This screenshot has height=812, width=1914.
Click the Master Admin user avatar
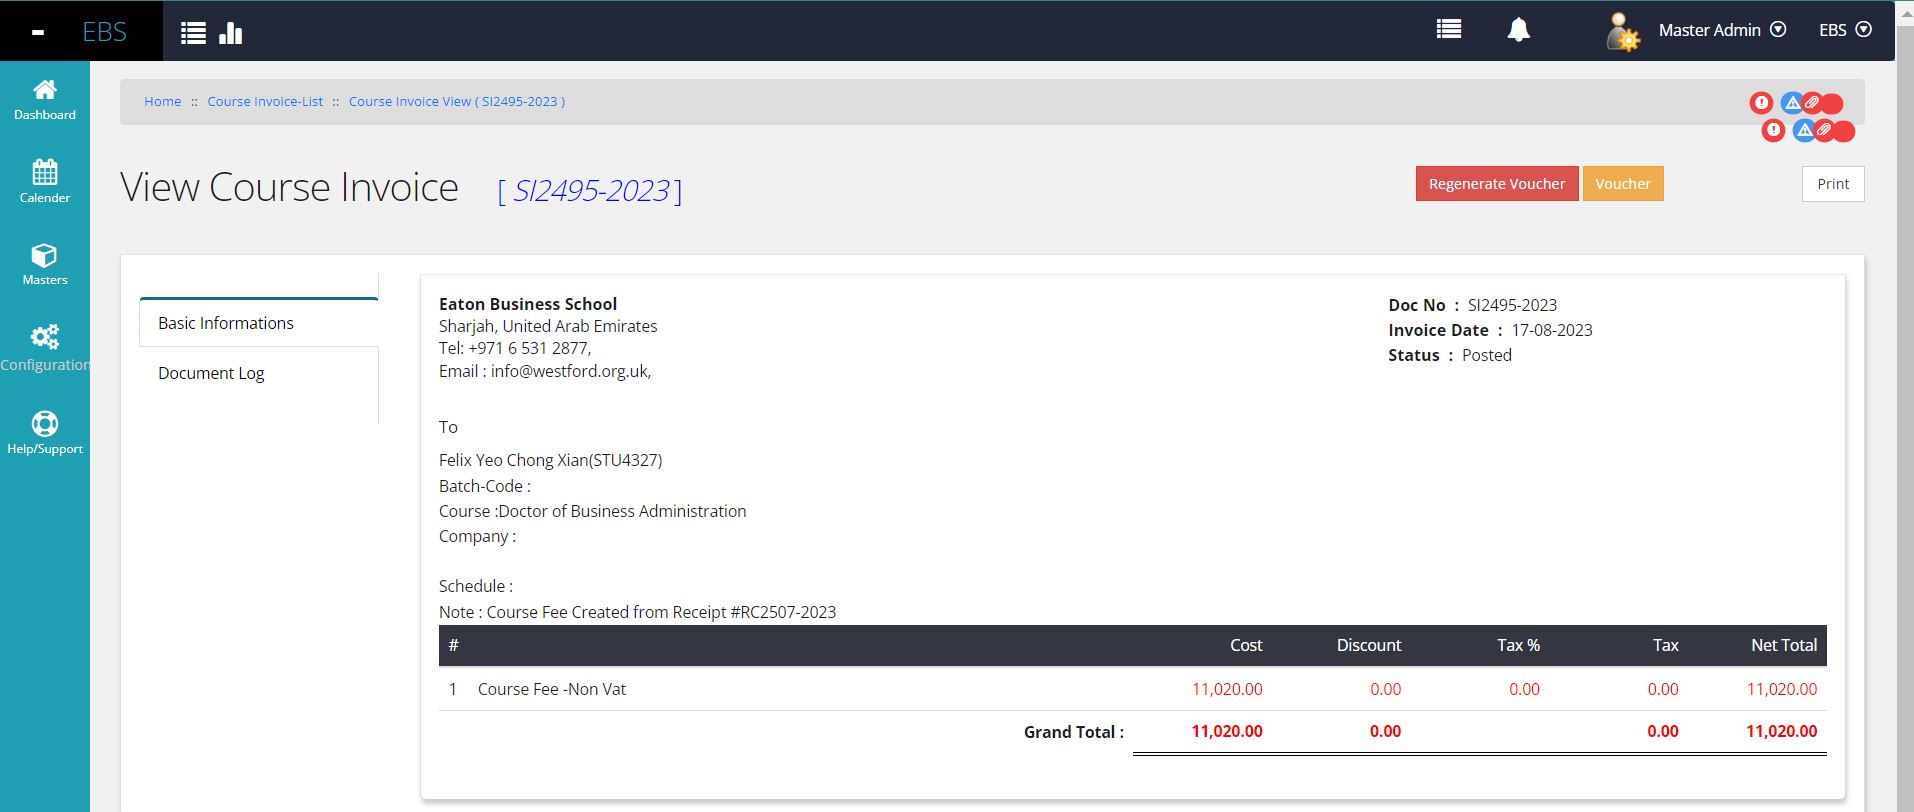[x=1621, y=32]
